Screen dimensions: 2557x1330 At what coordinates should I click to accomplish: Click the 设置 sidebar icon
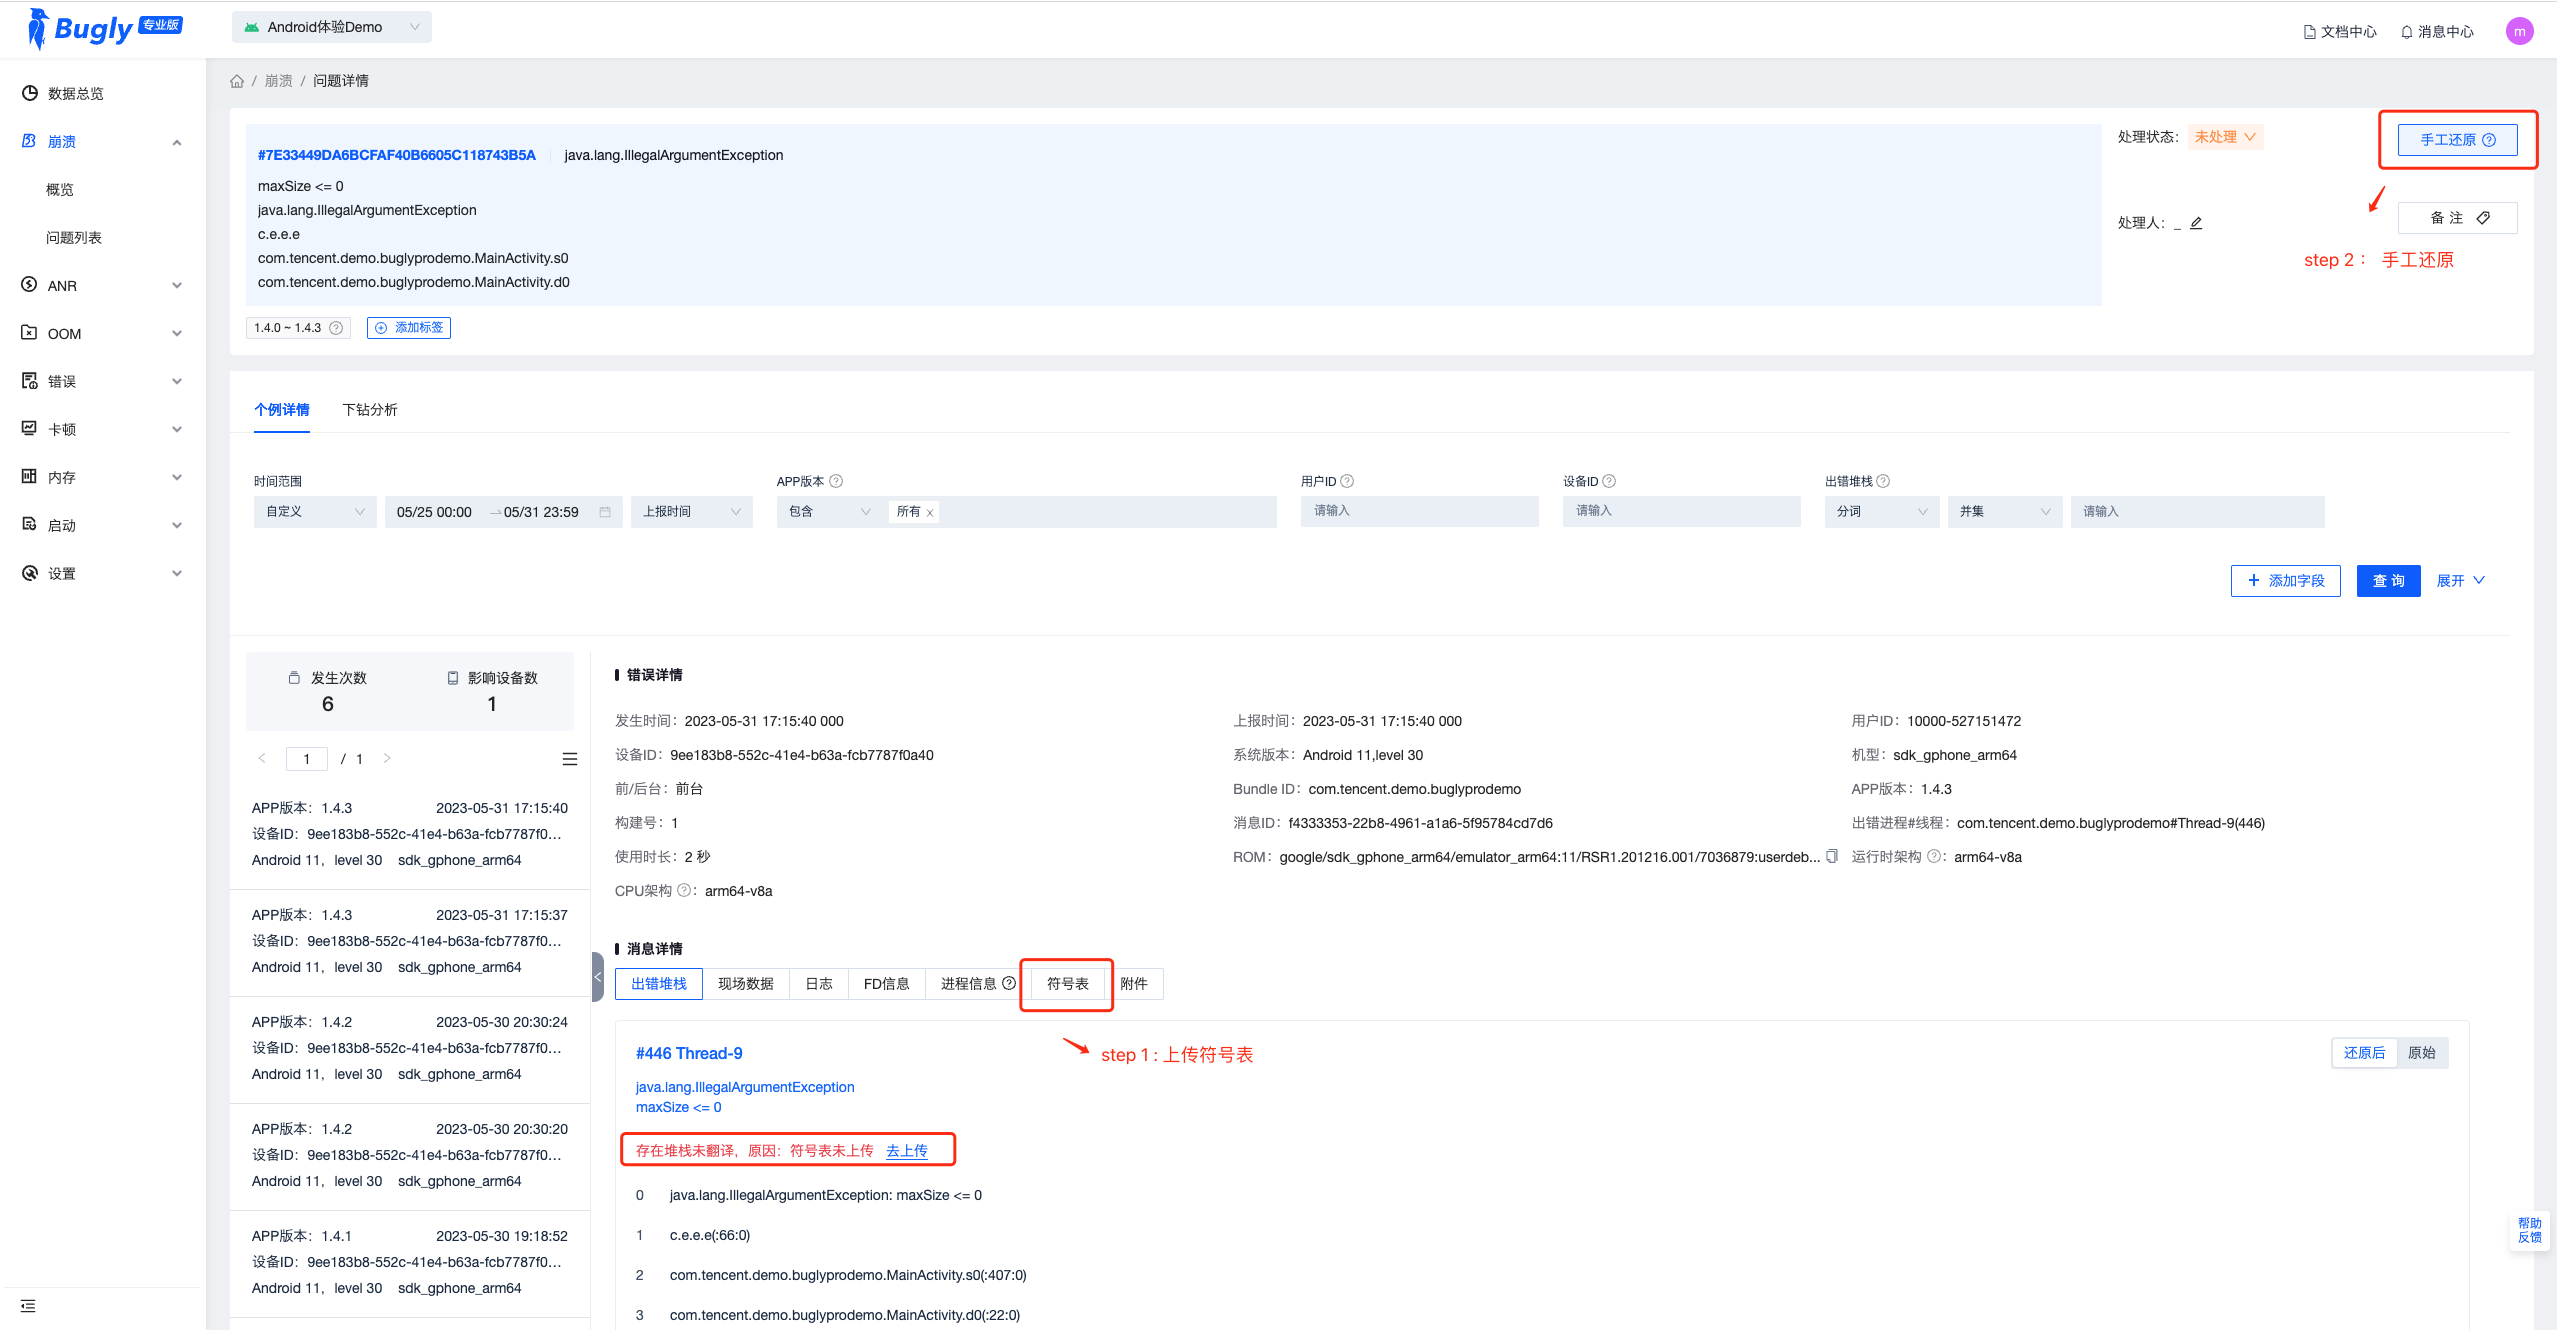pyautogui.click(x=30, y=573)
